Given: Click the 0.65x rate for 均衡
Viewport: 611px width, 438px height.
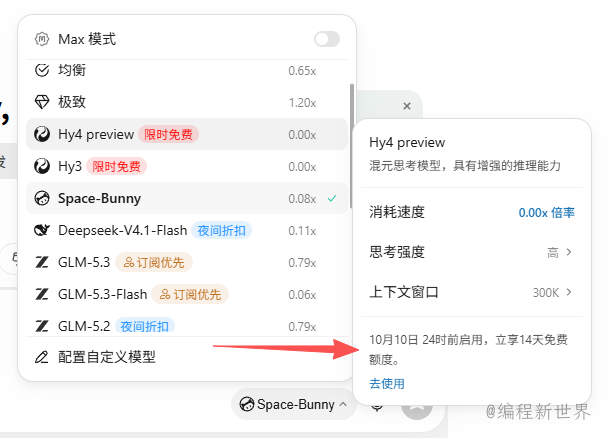Looking at the screenshot, I should pyautogui.click(x=302, y=71).
